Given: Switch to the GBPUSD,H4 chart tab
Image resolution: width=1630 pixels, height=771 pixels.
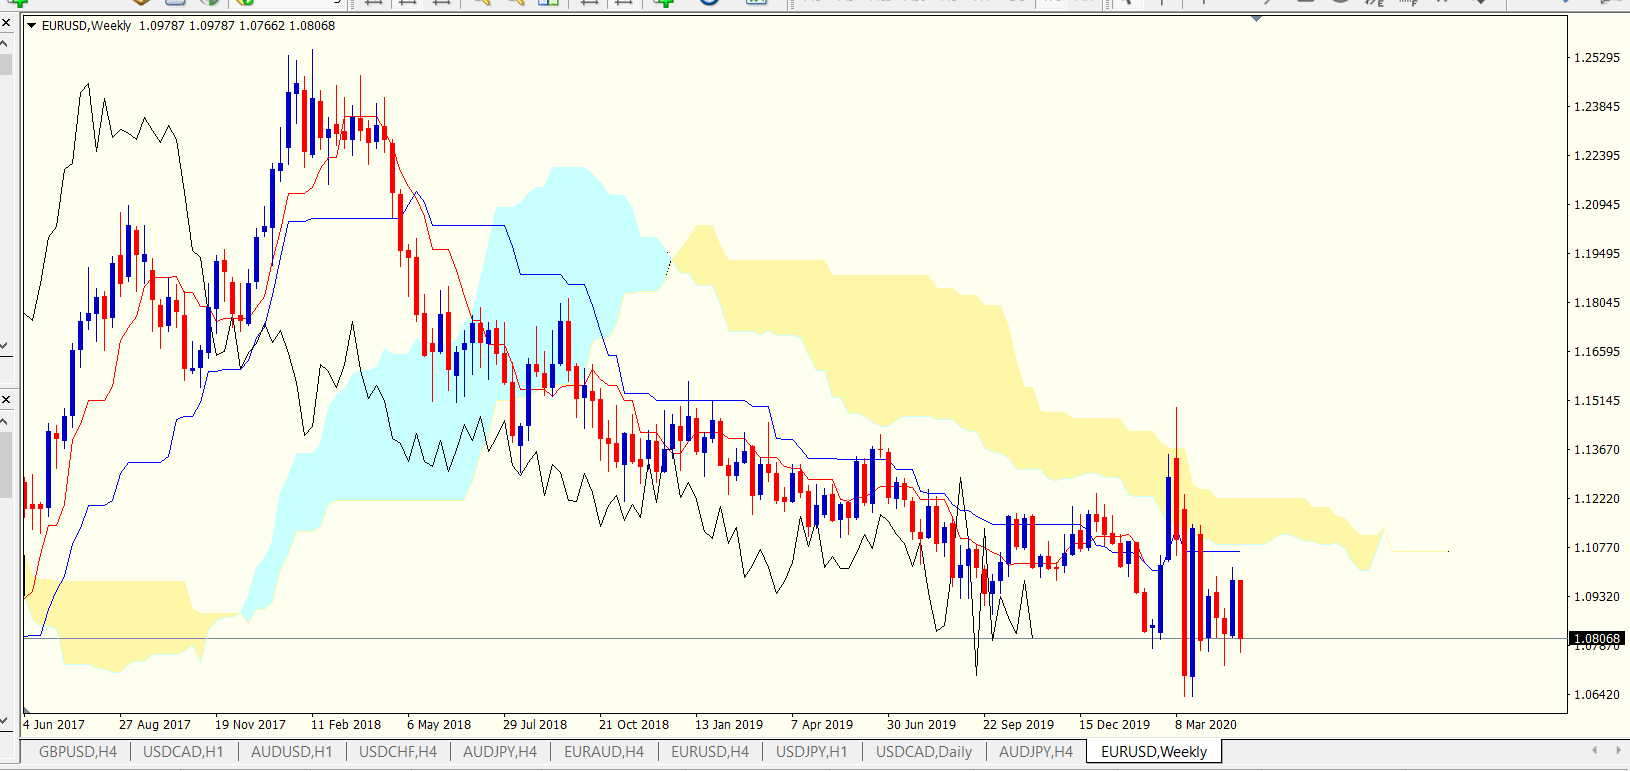Looking at the screenshot, I should click(78, 752).
